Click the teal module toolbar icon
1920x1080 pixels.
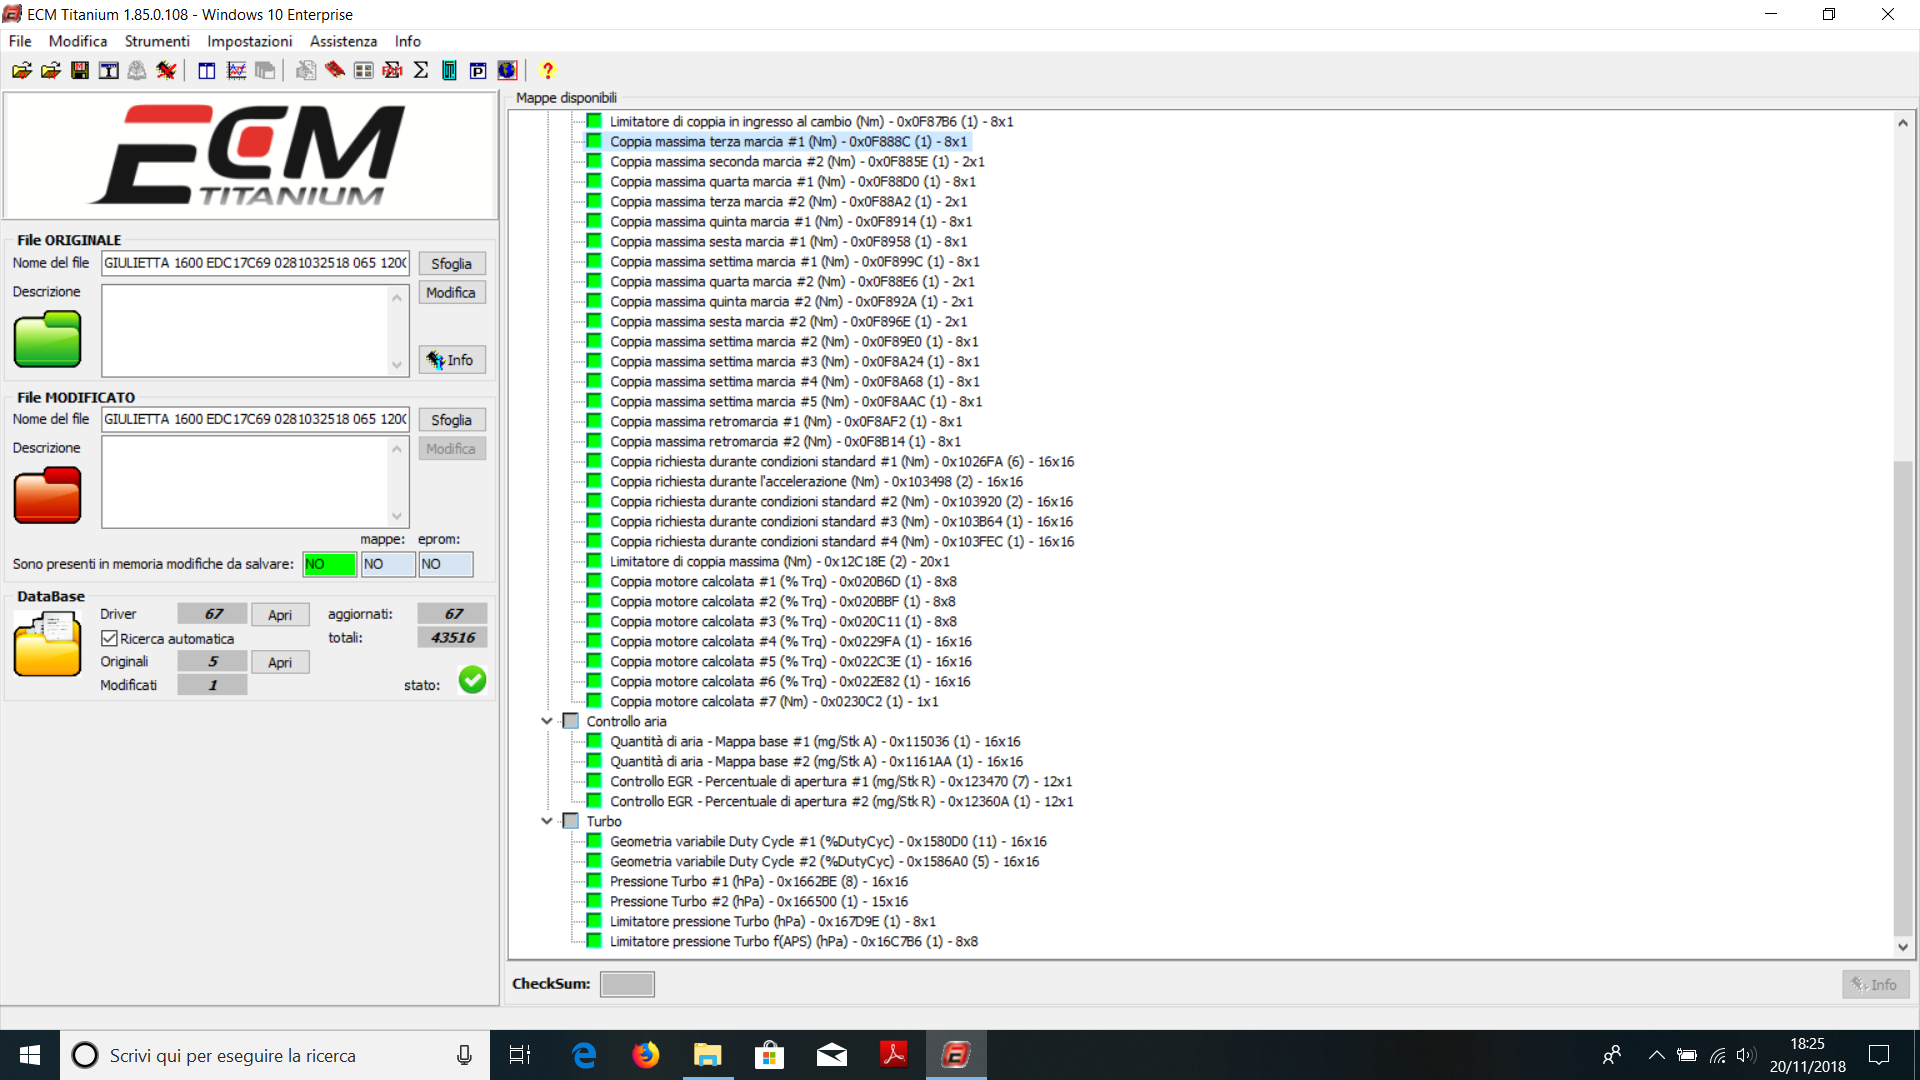pyautogui.click(x=449, y=70)
